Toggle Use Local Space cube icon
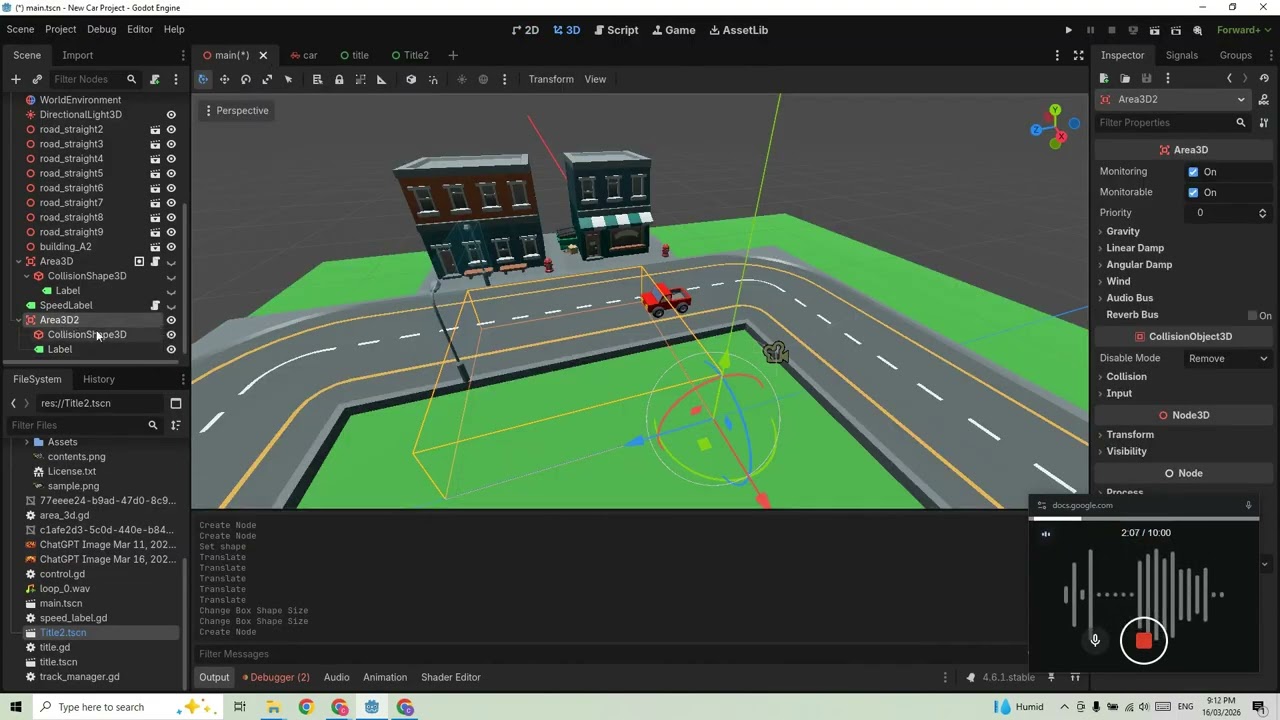 [411, 79]
